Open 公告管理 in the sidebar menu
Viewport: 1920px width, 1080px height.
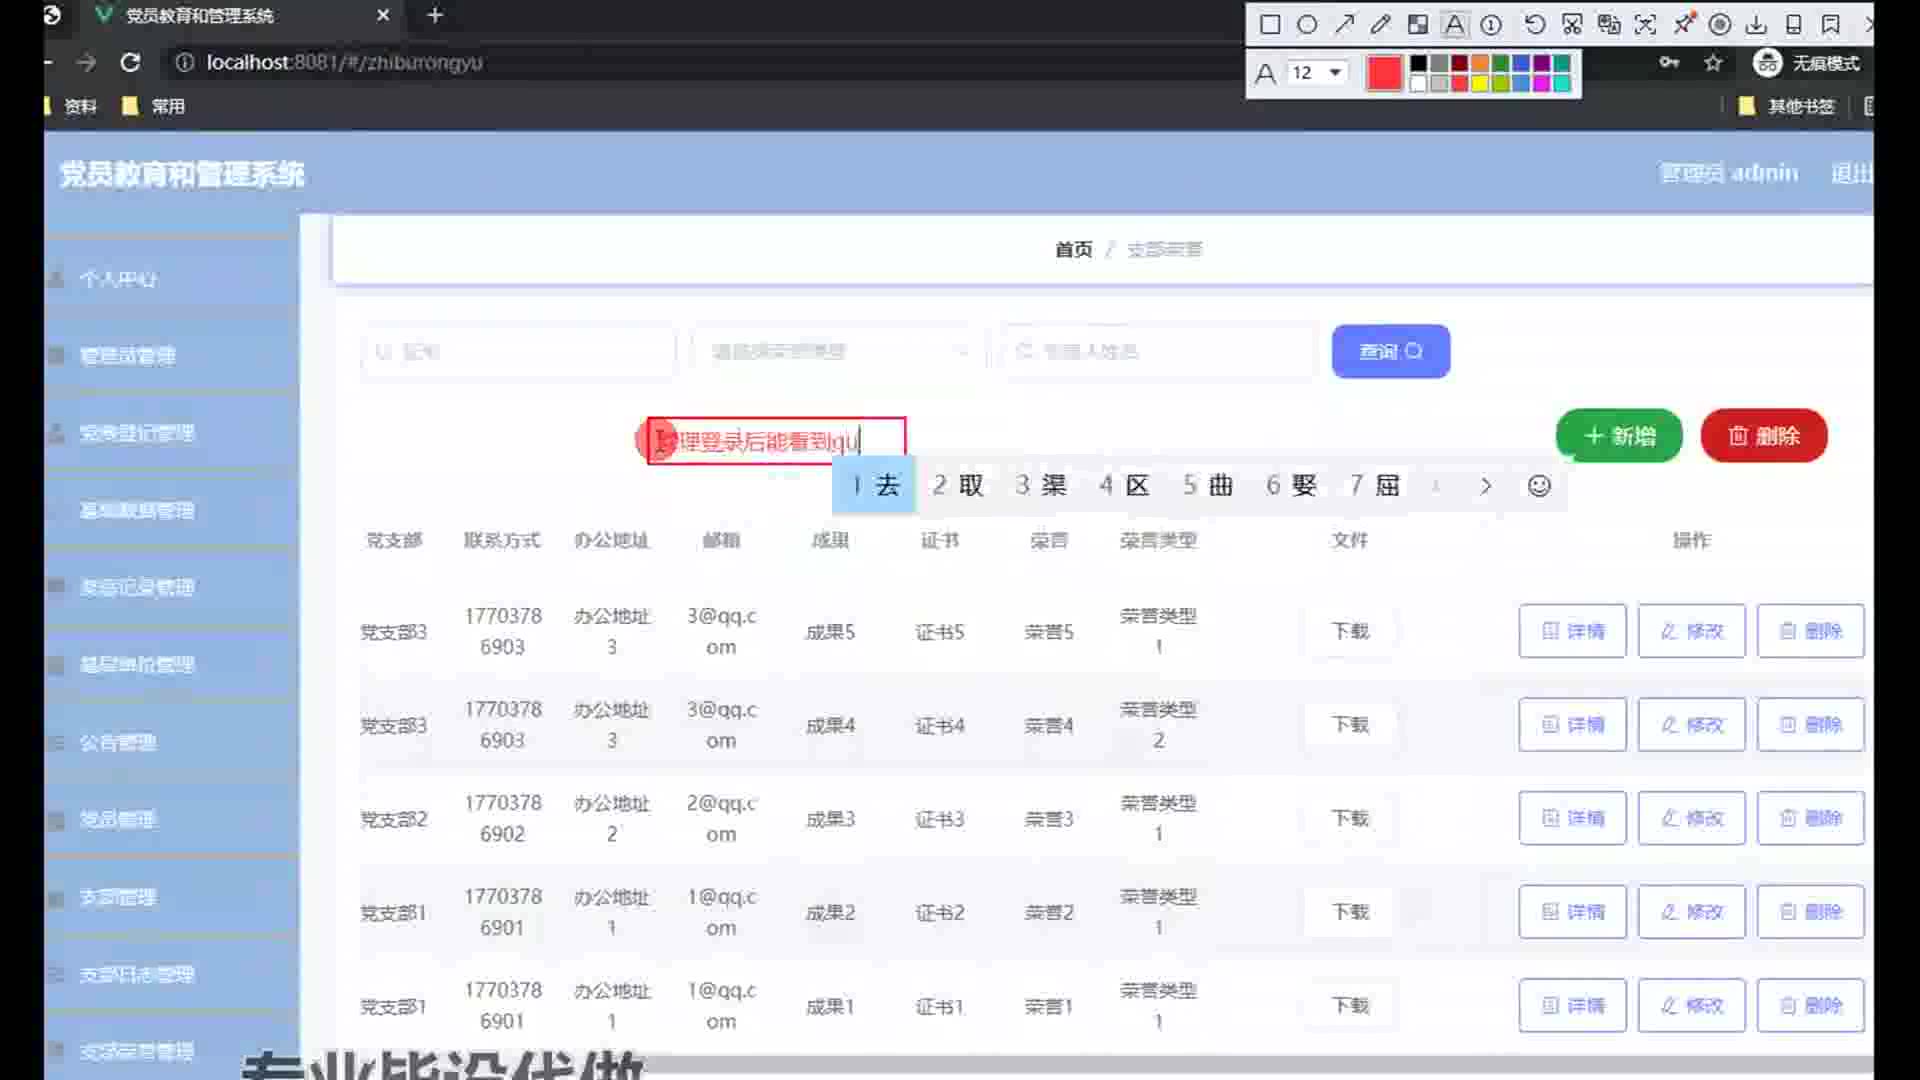tap(118, 743)
